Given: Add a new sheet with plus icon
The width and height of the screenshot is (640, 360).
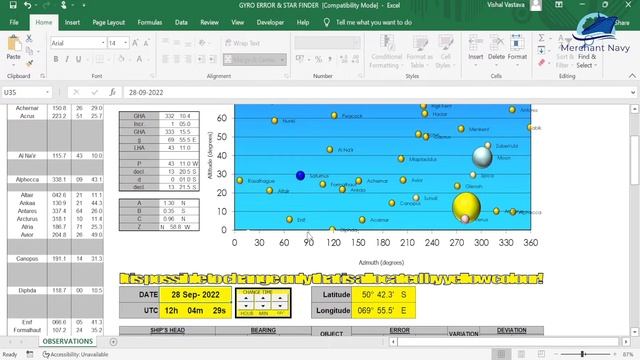Looking at the screenshot, I should click(x=113, y=342).
